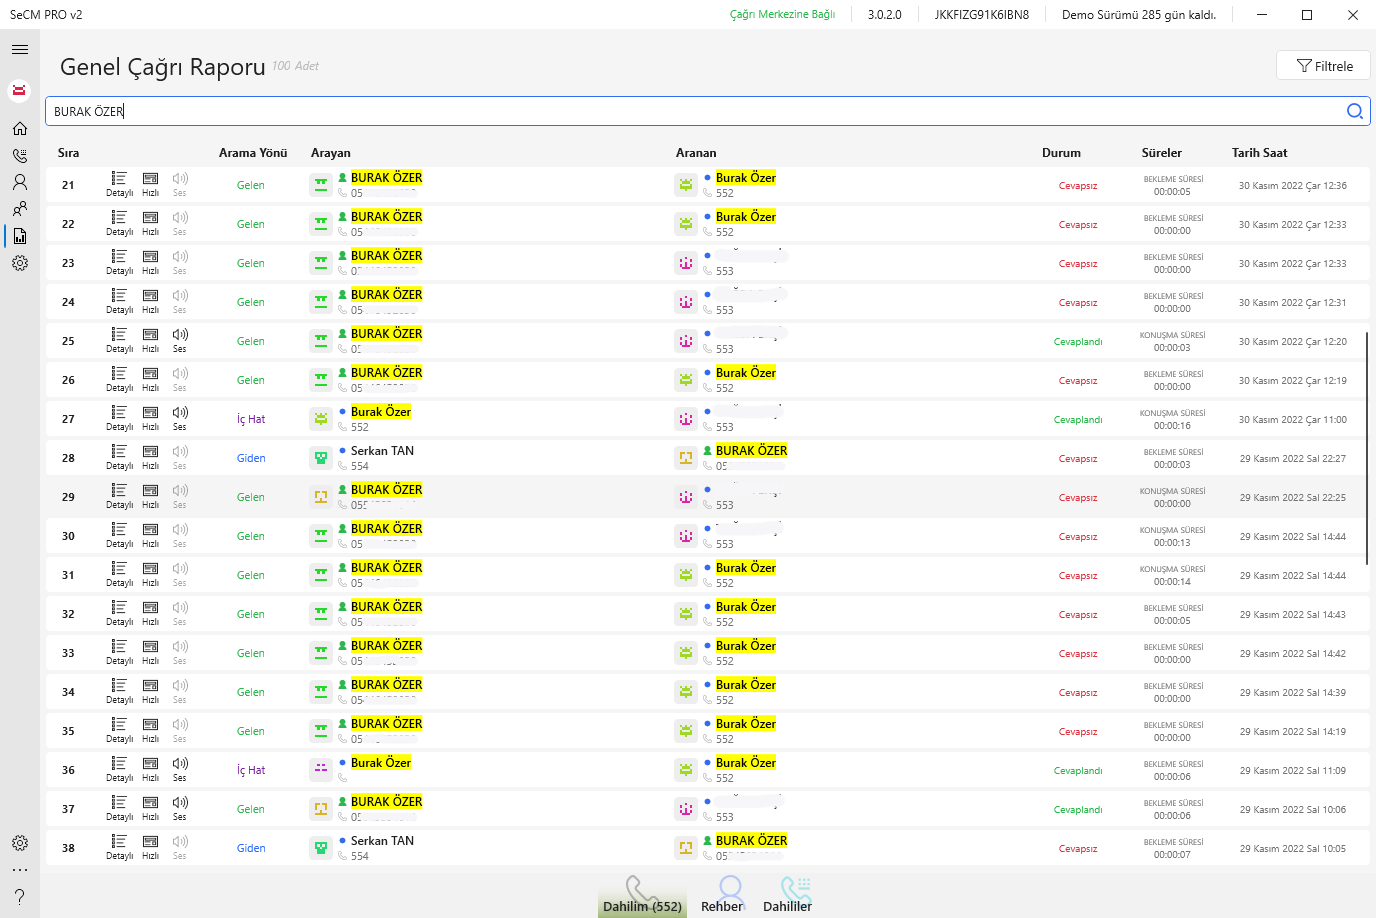Click the Filtrele button

click(1323, 66)
